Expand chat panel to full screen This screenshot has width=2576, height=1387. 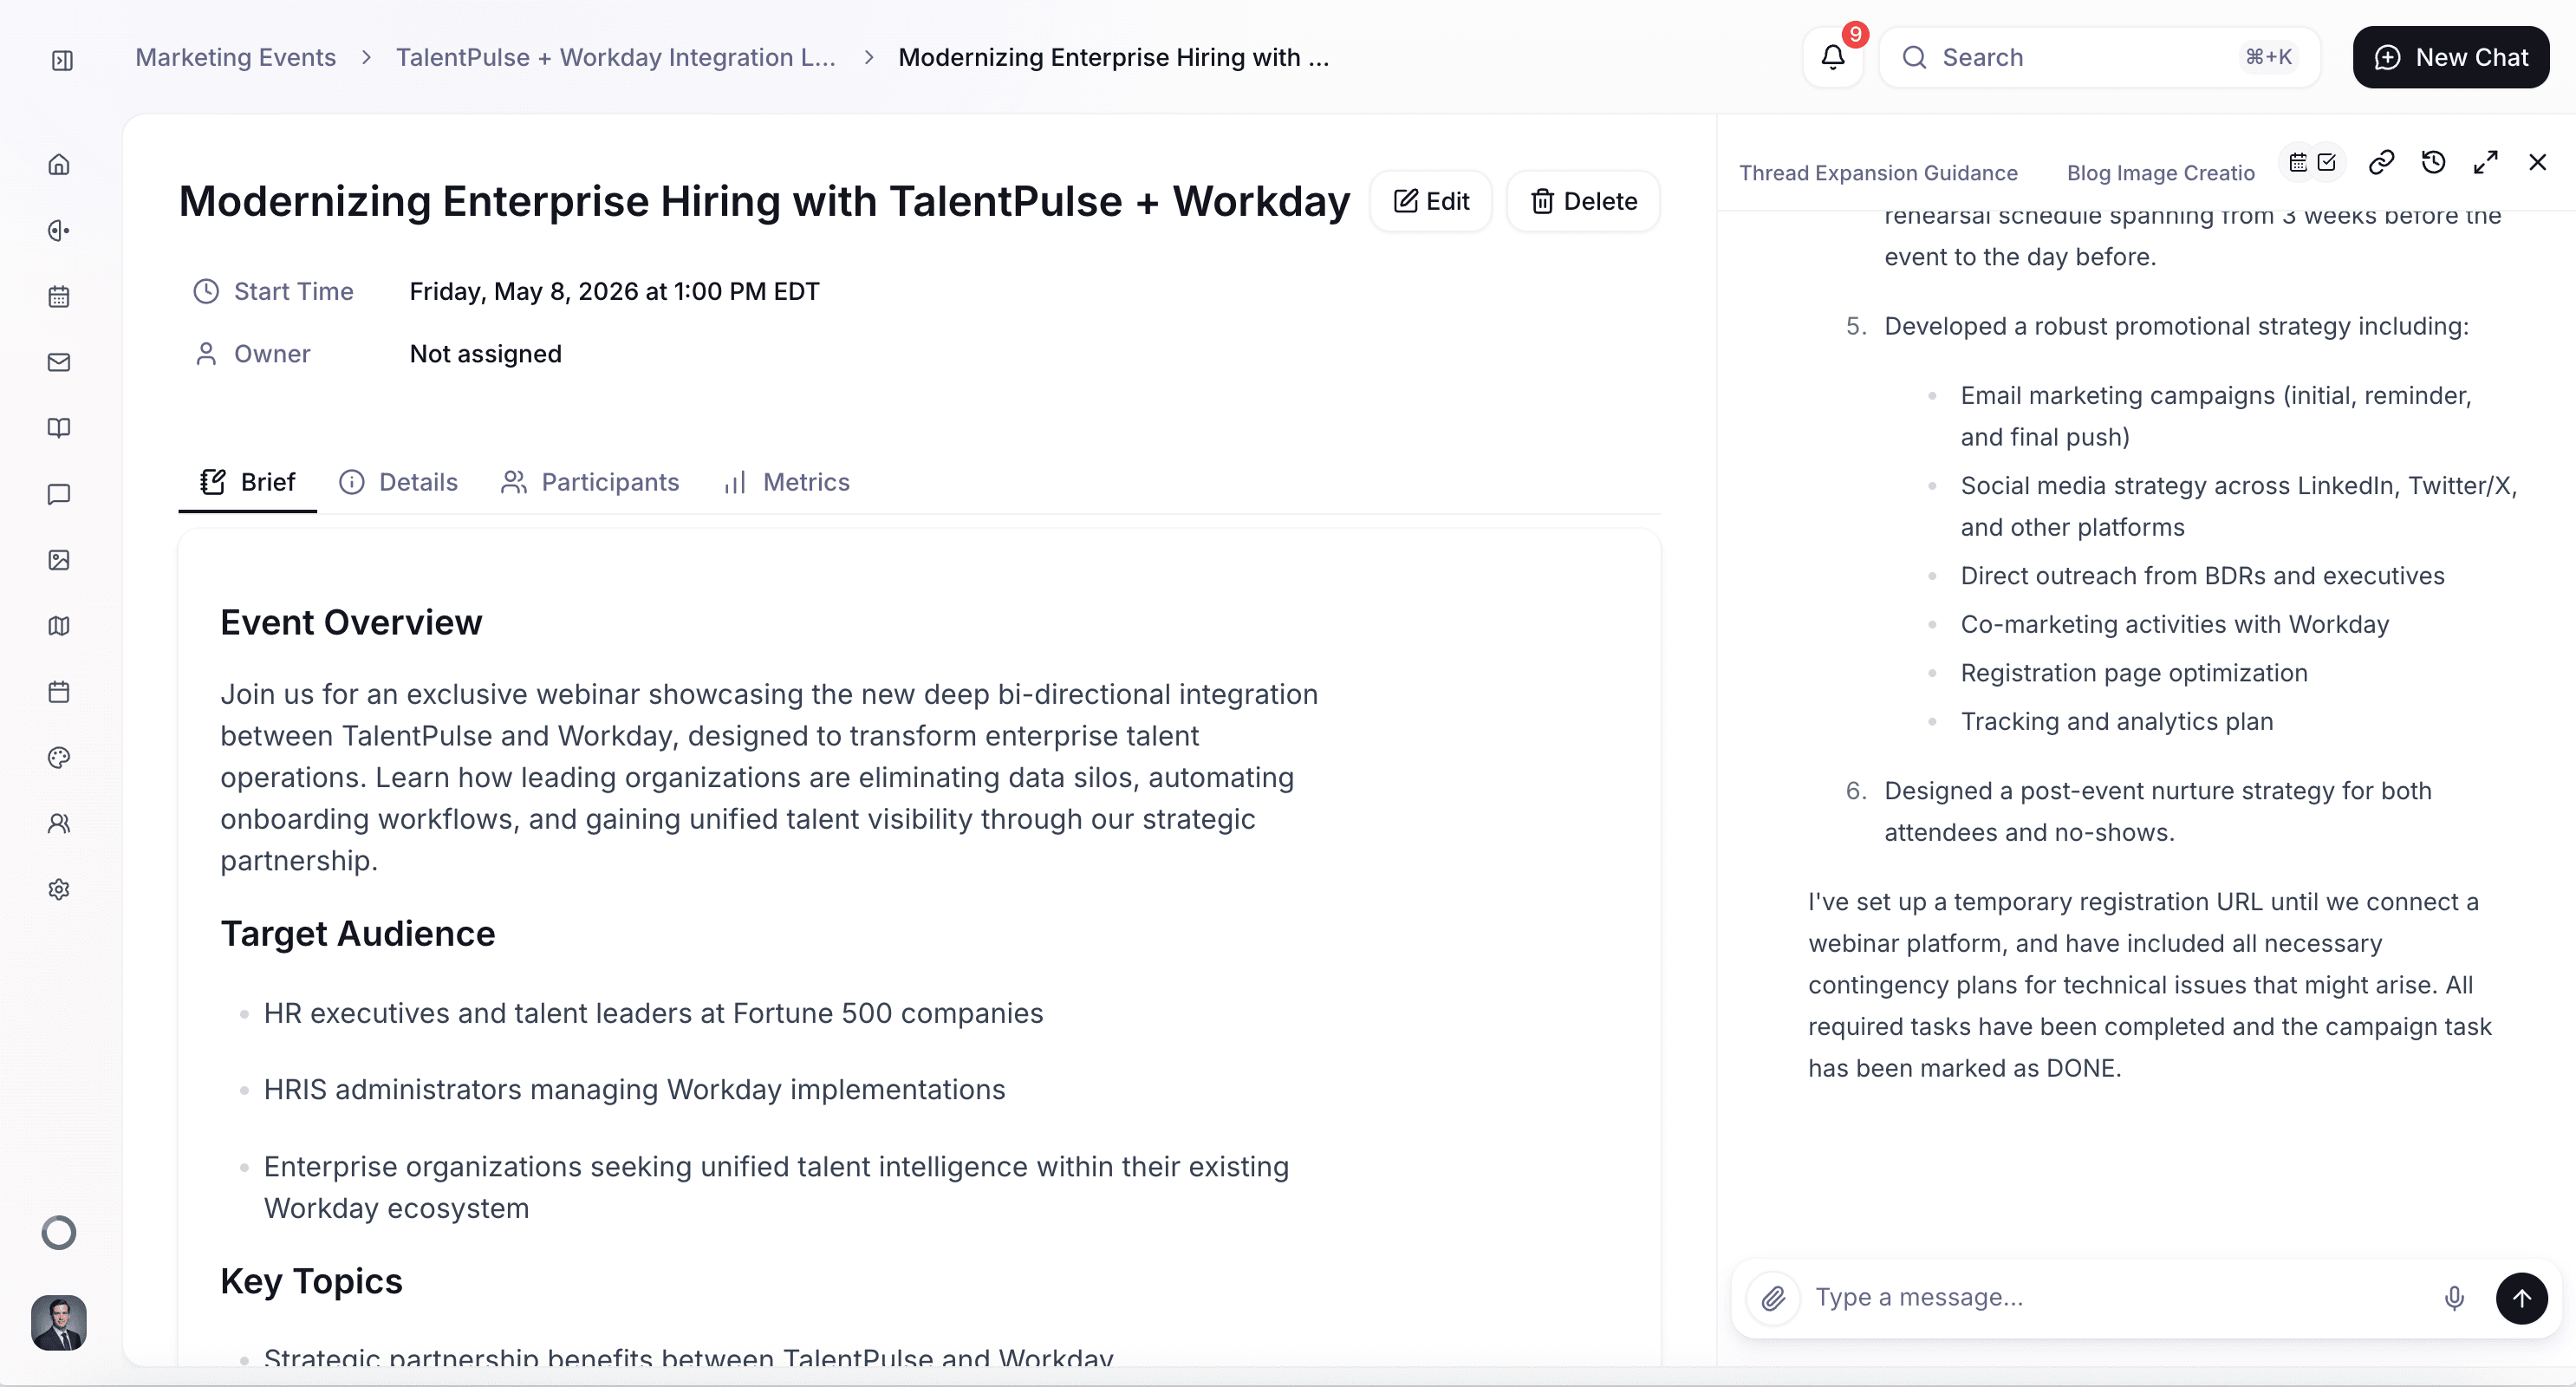(x=2485, y=162)
